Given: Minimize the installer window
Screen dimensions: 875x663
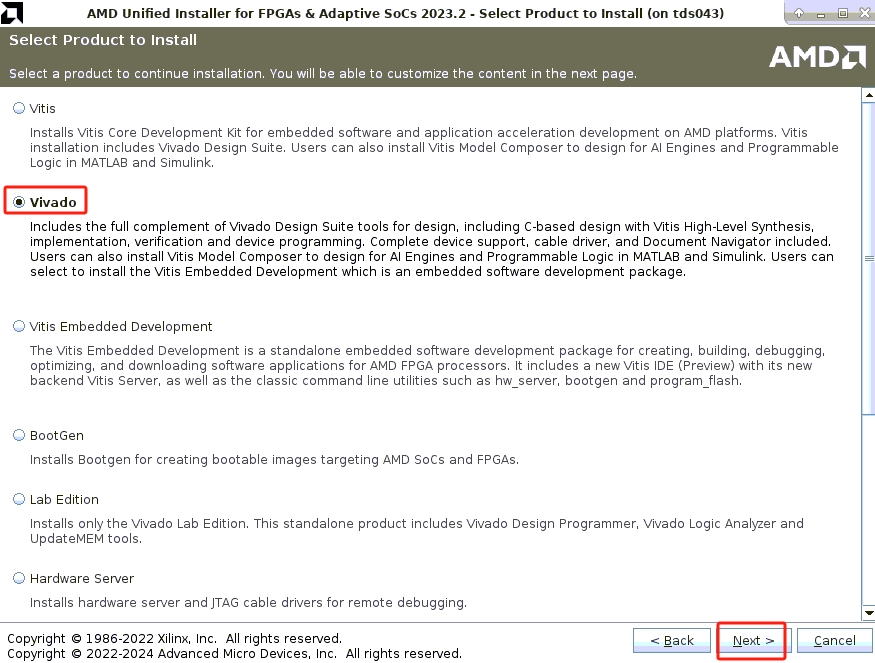Looking at the screenshot, I should [820, 14].
